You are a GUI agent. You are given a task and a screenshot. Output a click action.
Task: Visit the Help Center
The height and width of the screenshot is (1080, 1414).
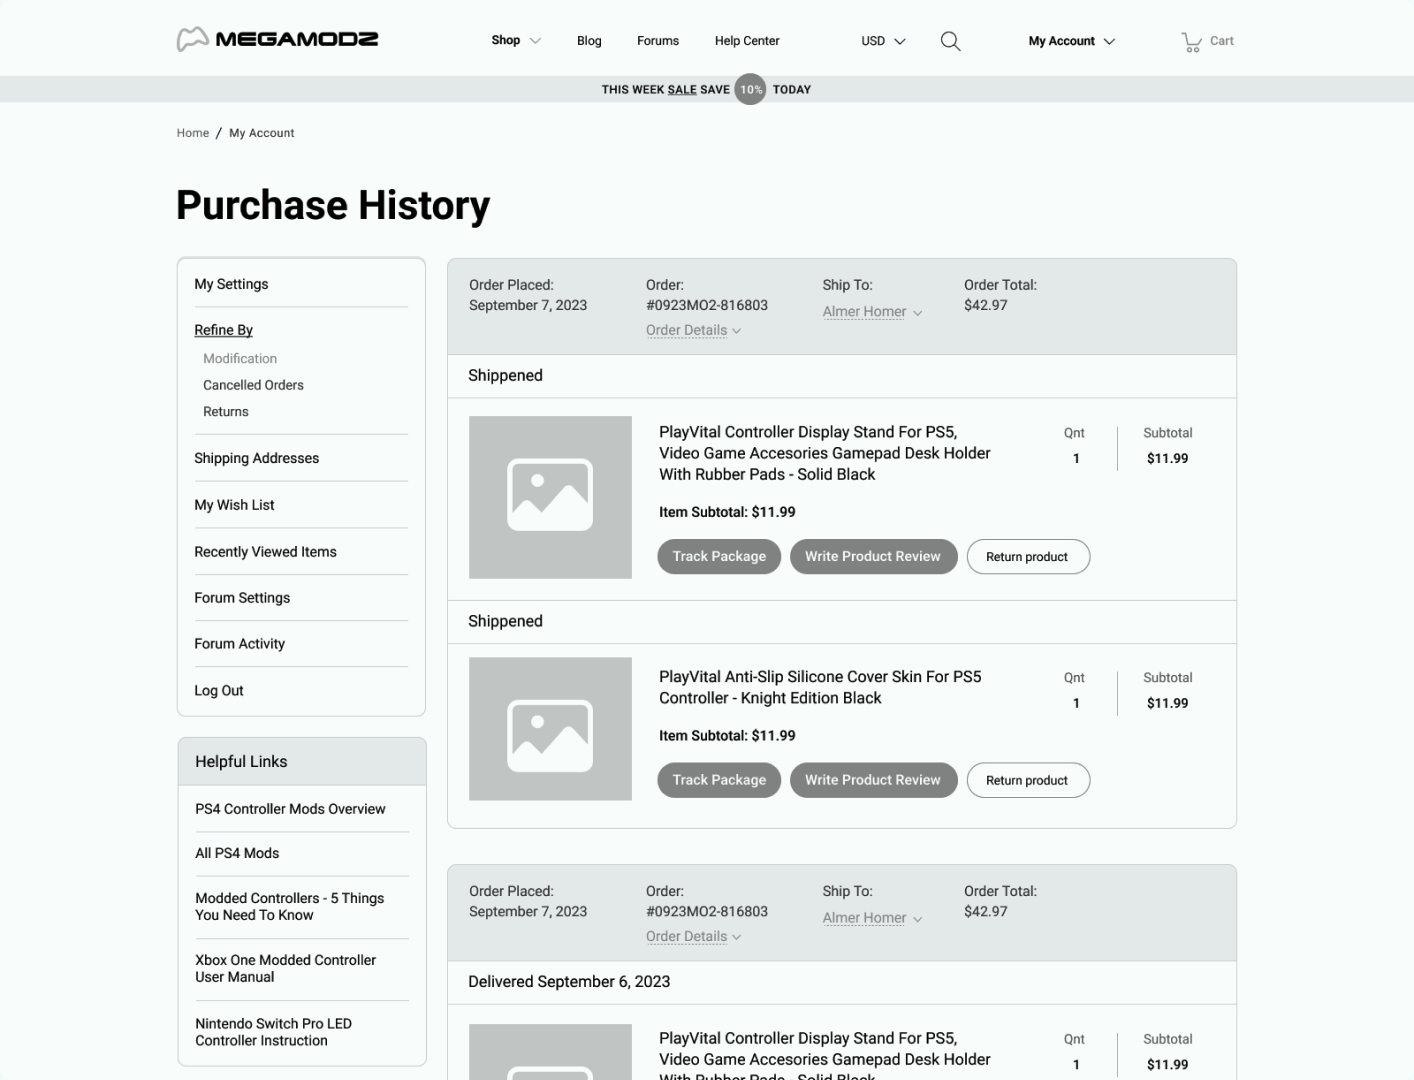click(747, 41)
